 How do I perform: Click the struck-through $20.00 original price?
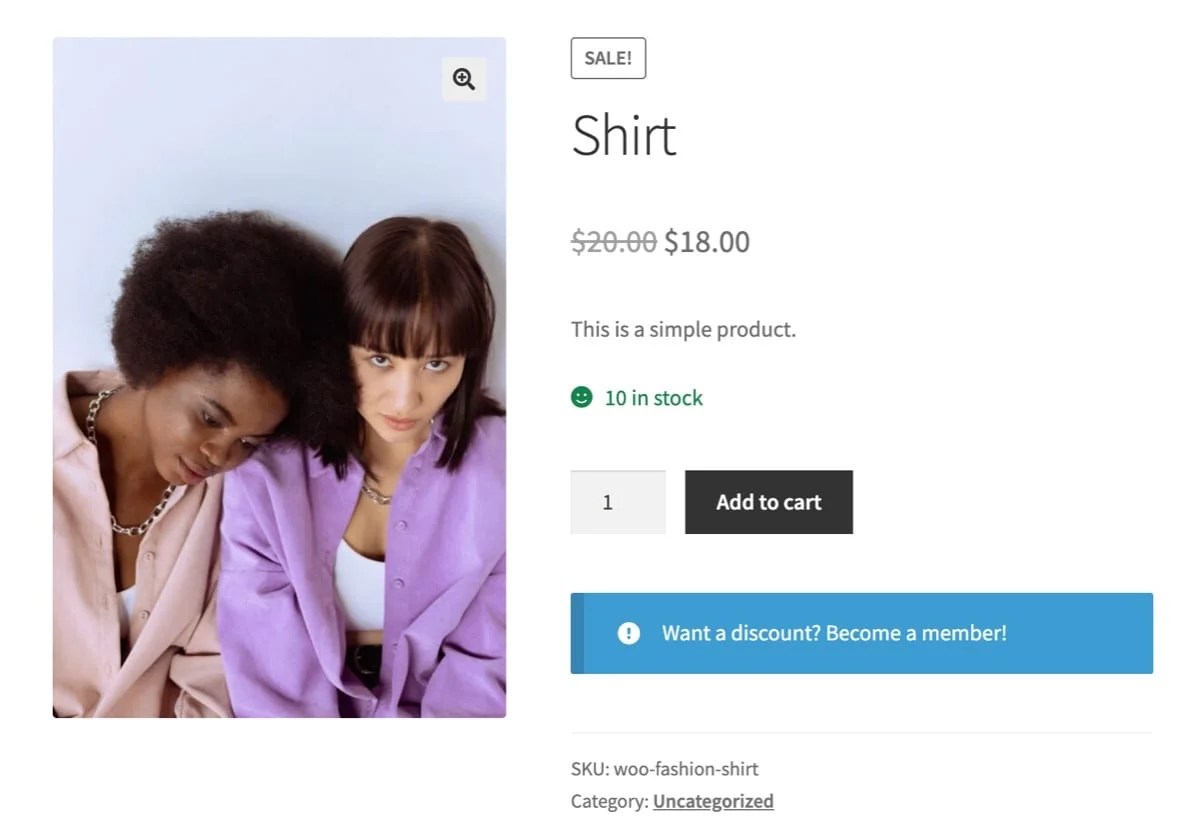coord(613,242)
